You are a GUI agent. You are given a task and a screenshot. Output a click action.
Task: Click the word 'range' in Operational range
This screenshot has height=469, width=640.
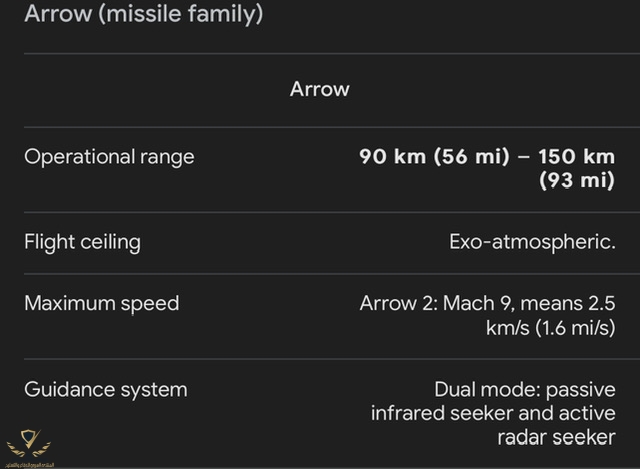(167, 158)
